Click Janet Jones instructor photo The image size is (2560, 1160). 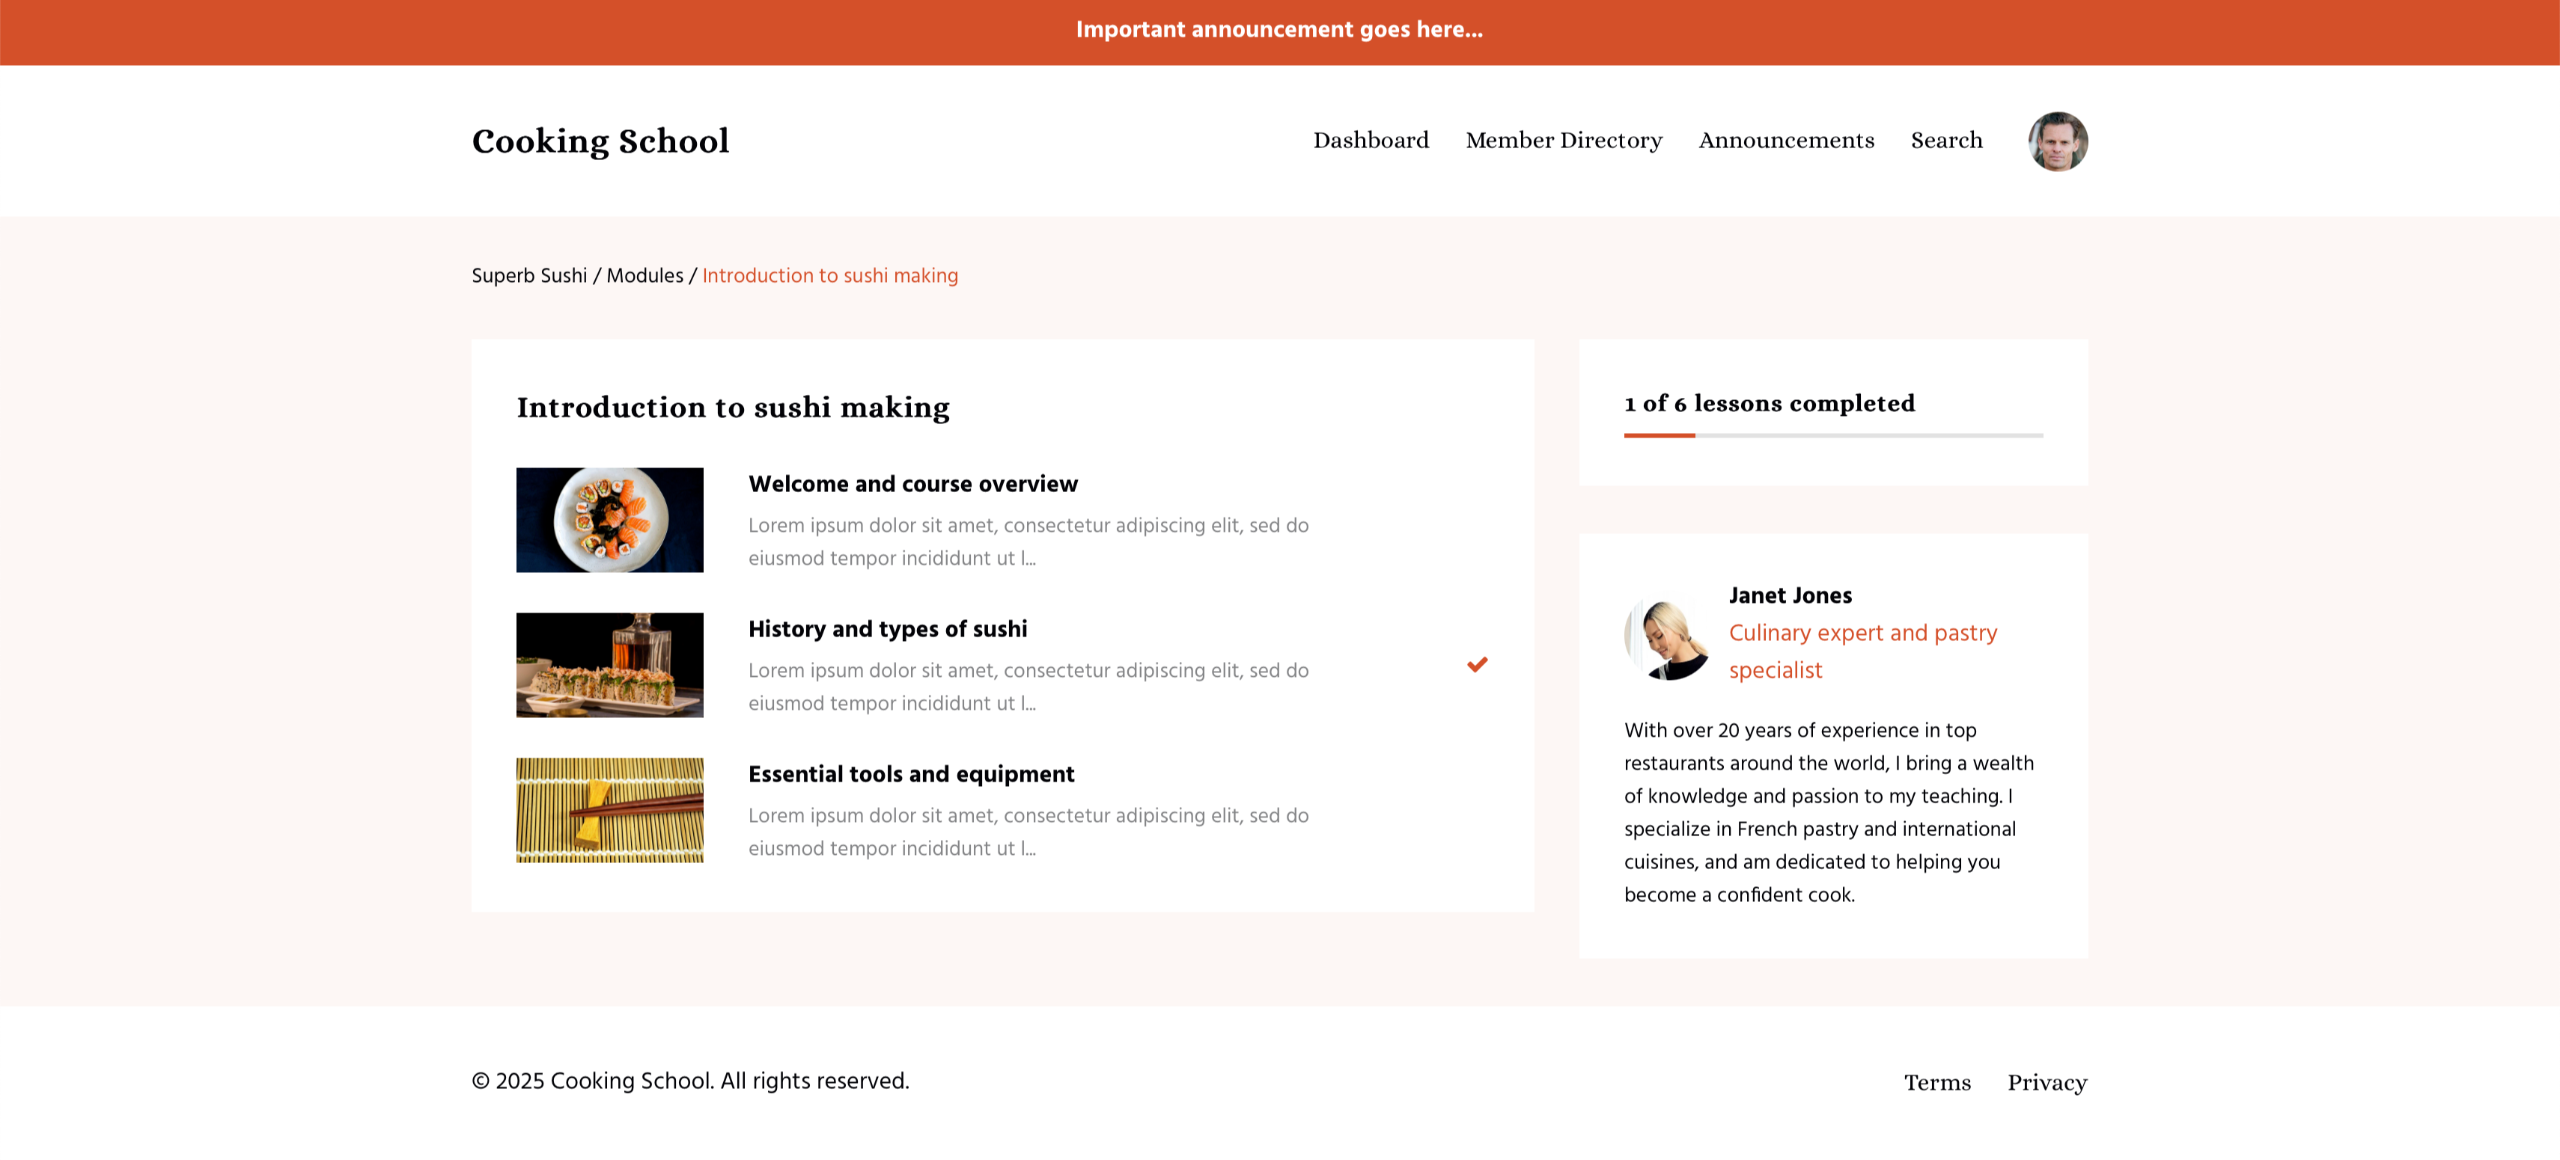(x=1667, y=640)
